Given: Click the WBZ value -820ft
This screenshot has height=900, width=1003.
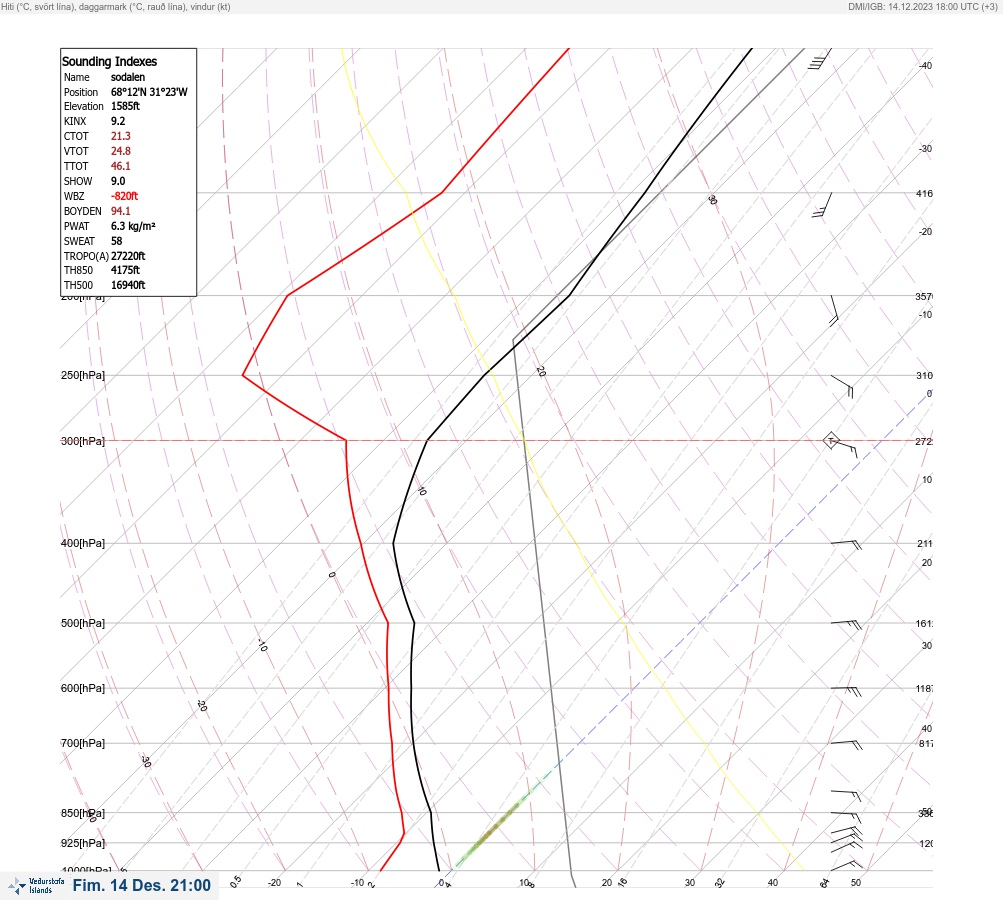Looking at the screenshot, I should 124,196.
